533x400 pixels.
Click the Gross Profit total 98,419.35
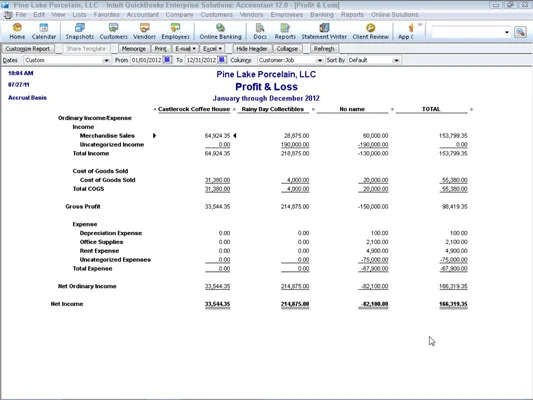coord(454,206)
